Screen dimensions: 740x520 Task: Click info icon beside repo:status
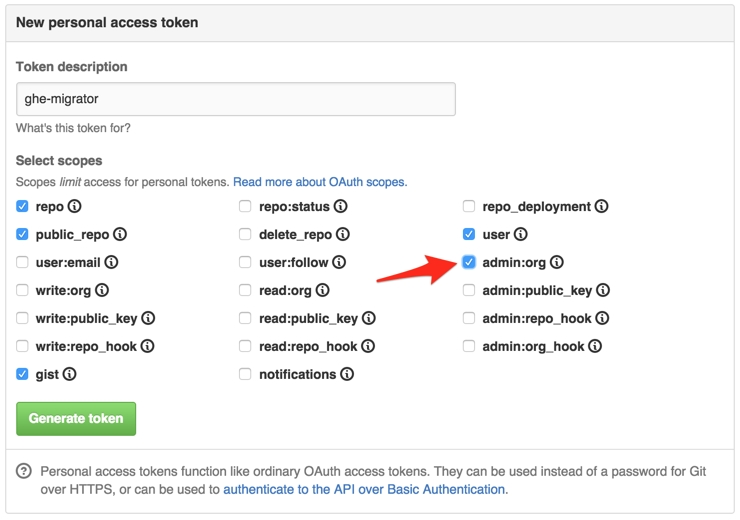coord(341,207)
